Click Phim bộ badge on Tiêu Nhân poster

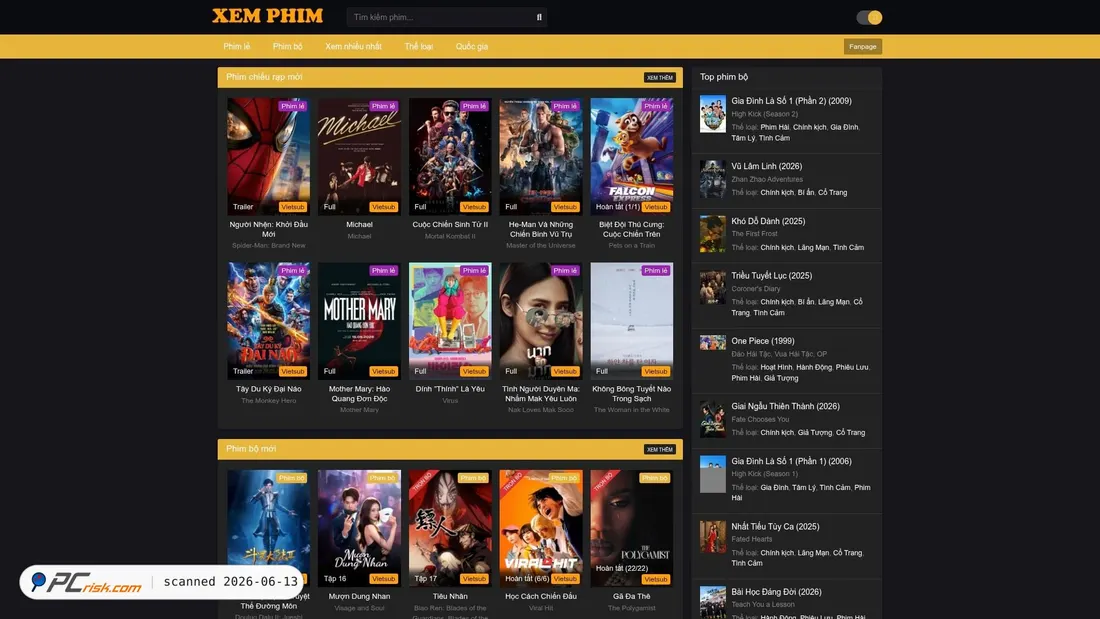click(x=473, y=478)
